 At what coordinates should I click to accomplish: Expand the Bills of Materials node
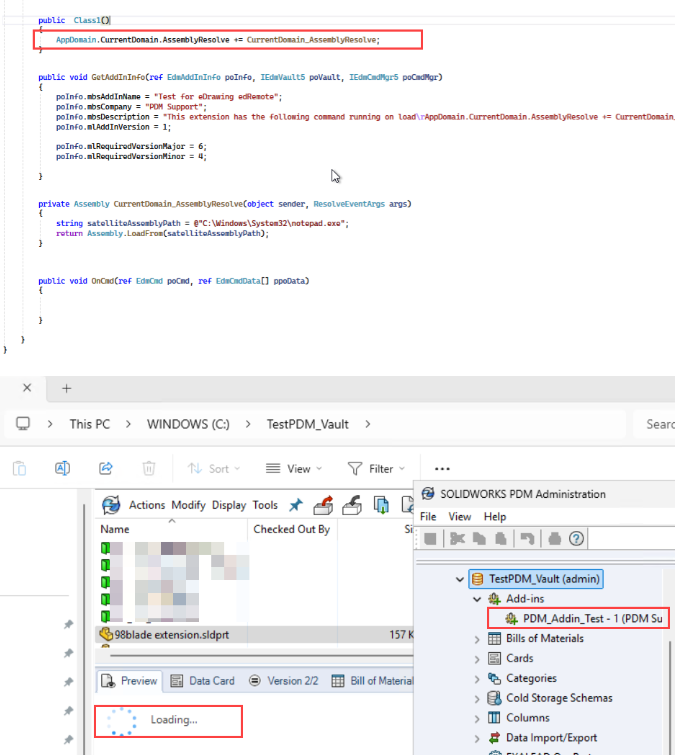[x=477, y=639]
